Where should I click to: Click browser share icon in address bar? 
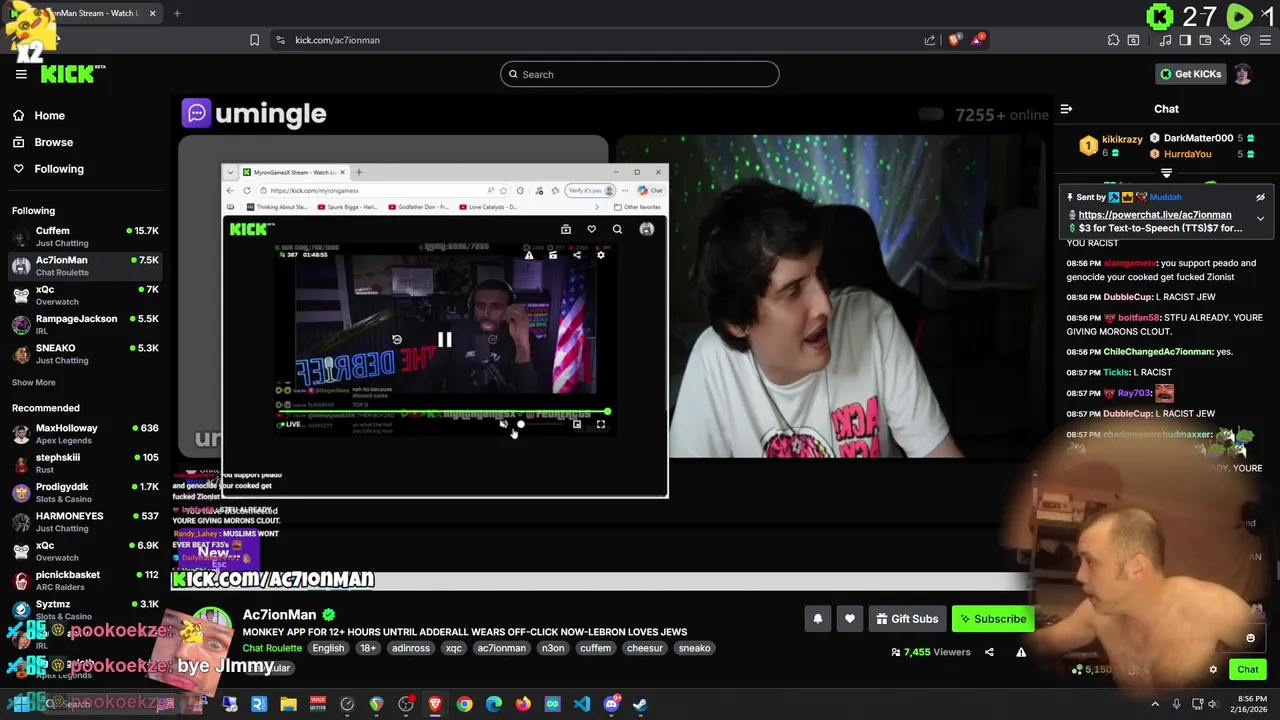click(930, 40)
